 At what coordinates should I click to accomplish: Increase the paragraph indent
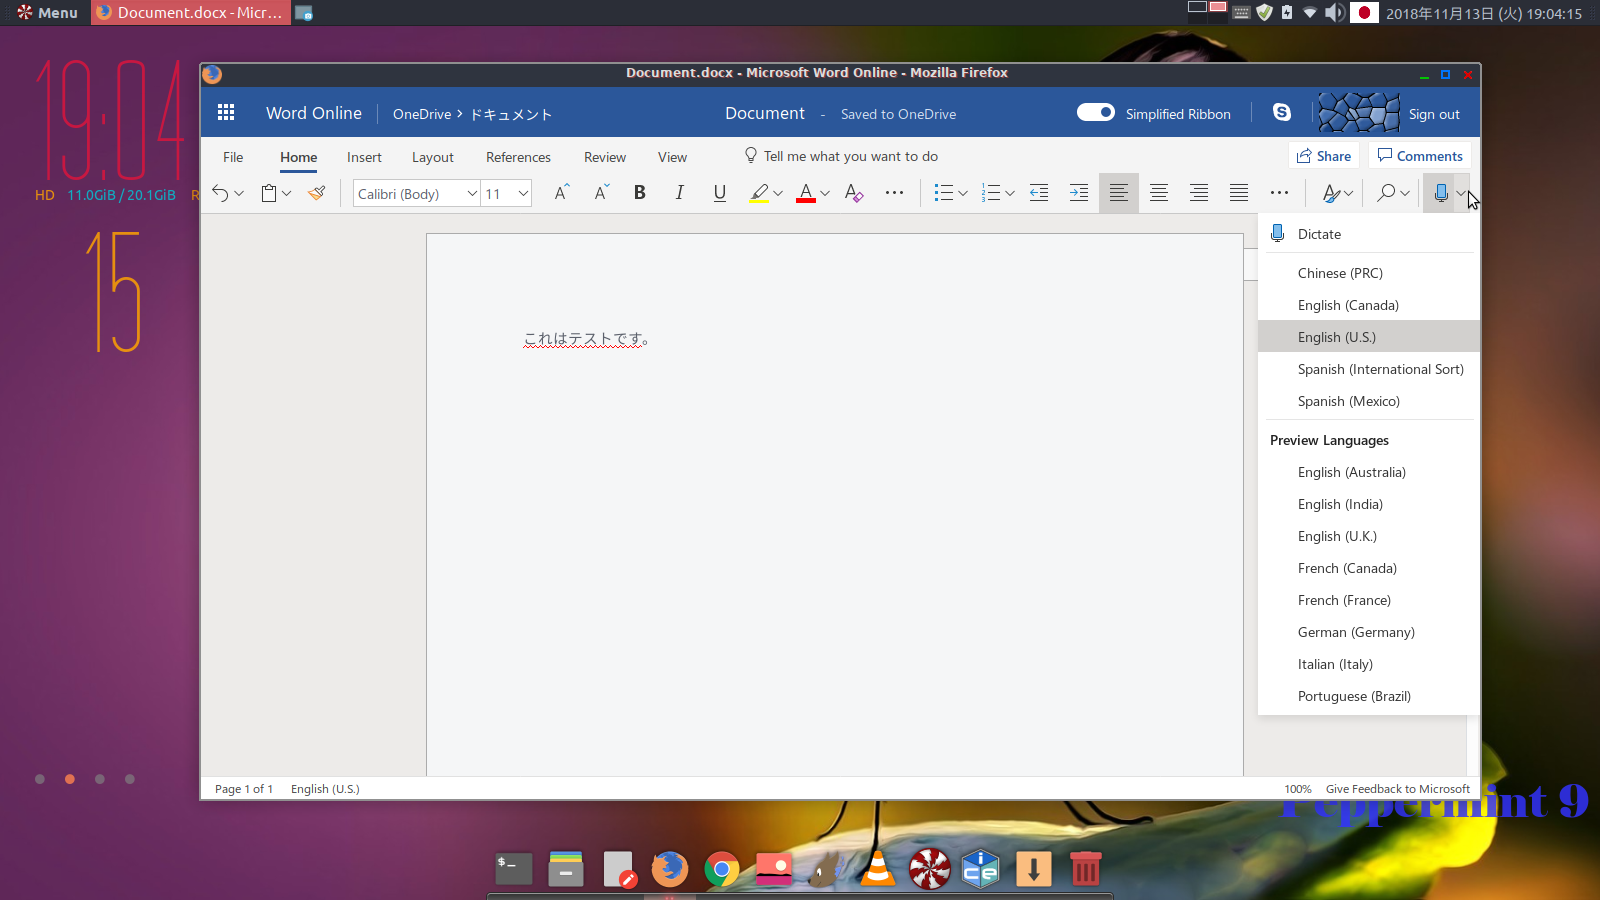(1079, 193)
